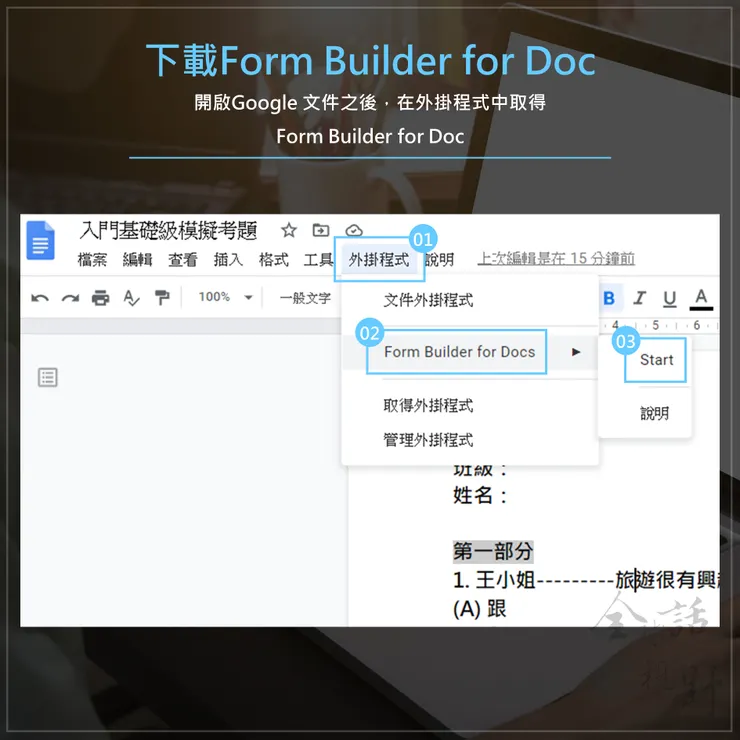Click the 姓名： line in document
This screenshot has width=740, height=740.
point(480,496)
